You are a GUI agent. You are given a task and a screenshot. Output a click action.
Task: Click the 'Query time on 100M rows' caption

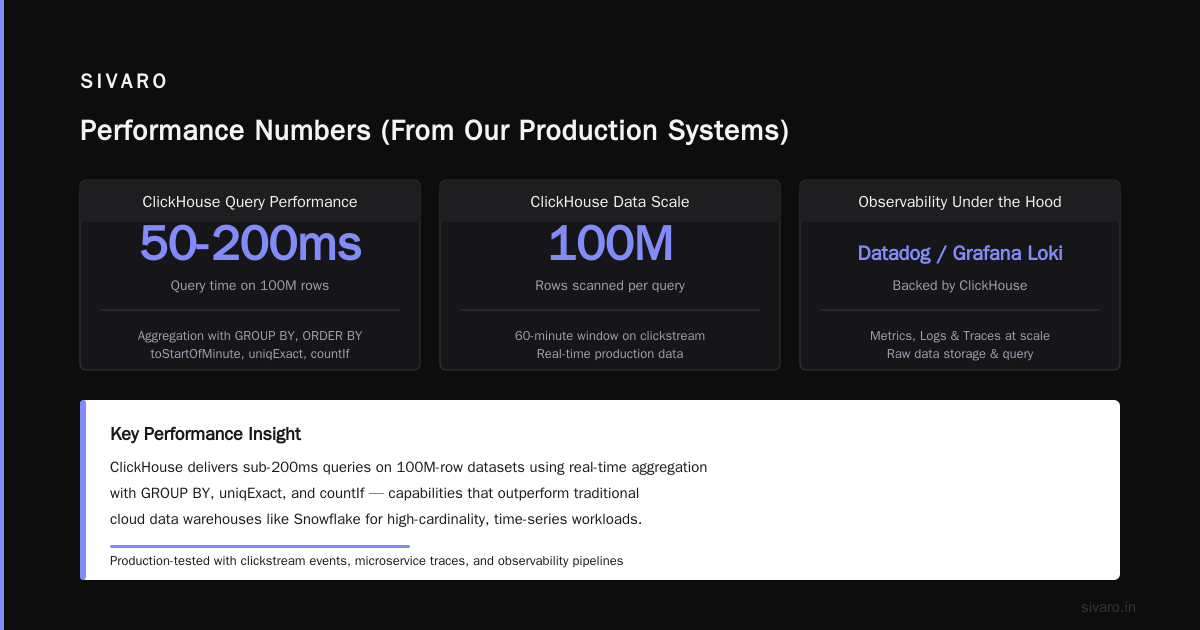[250, 286]
